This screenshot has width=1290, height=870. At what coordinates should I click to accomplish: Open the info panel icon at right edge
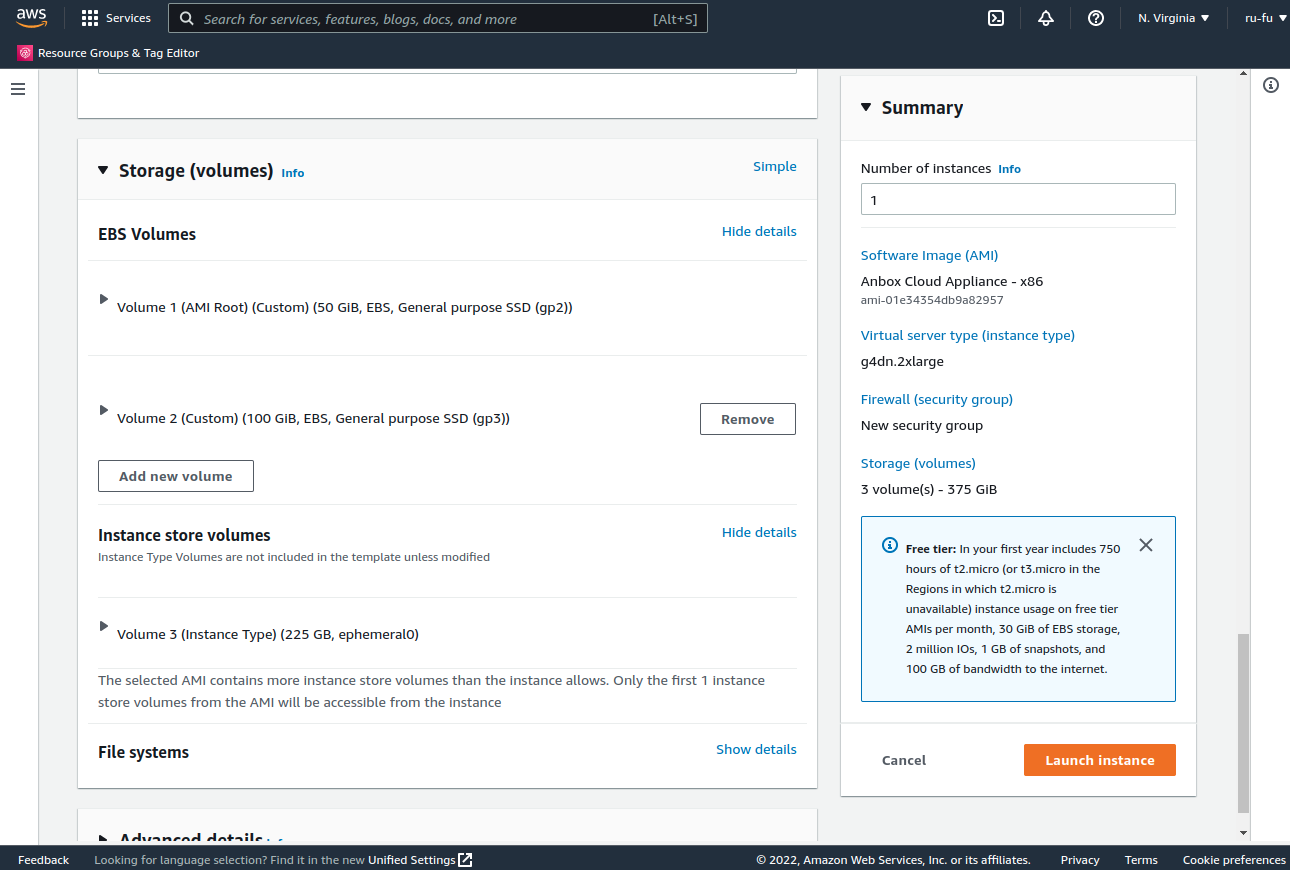click(x=1271, y=85)
